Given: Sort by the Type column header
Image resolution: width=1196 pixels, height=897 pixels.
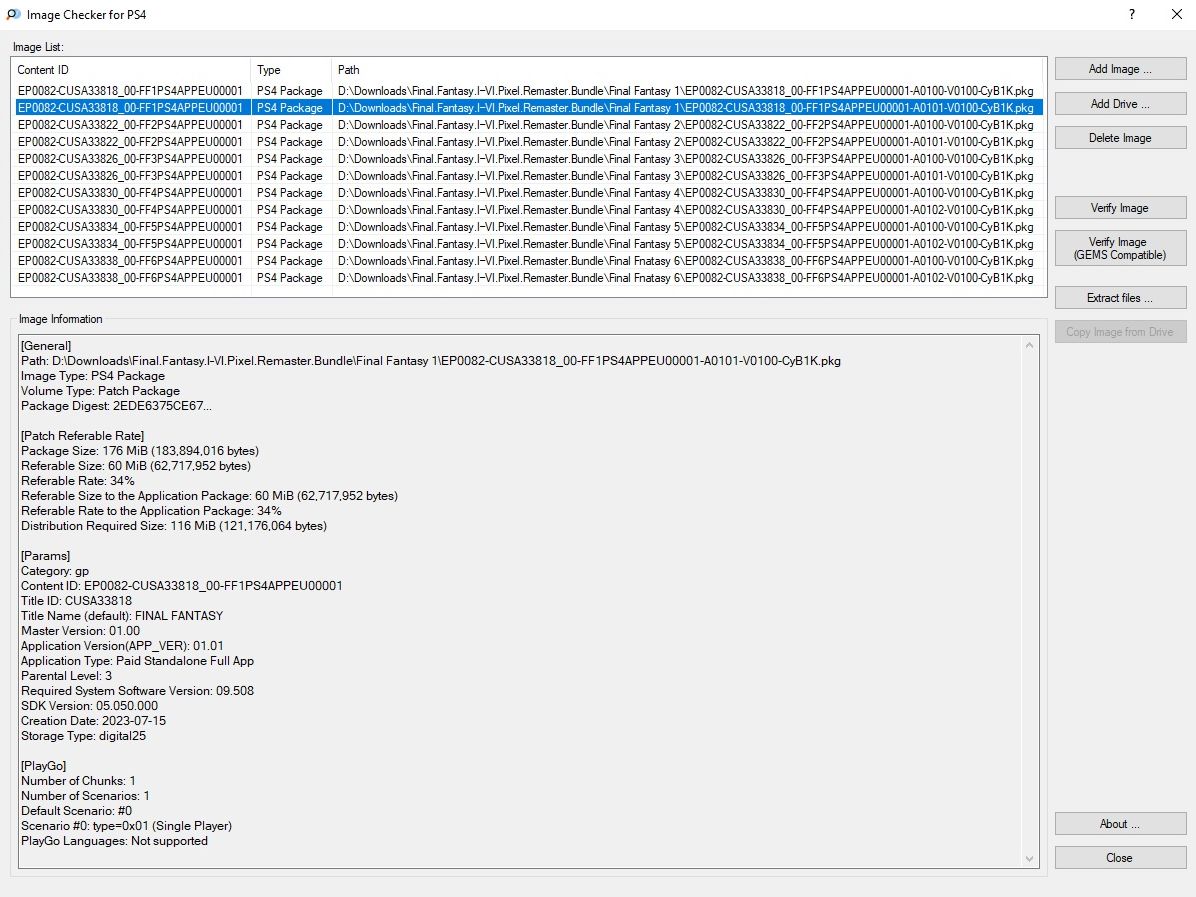Looking at the screenshot, I should (x=291, y=69).
